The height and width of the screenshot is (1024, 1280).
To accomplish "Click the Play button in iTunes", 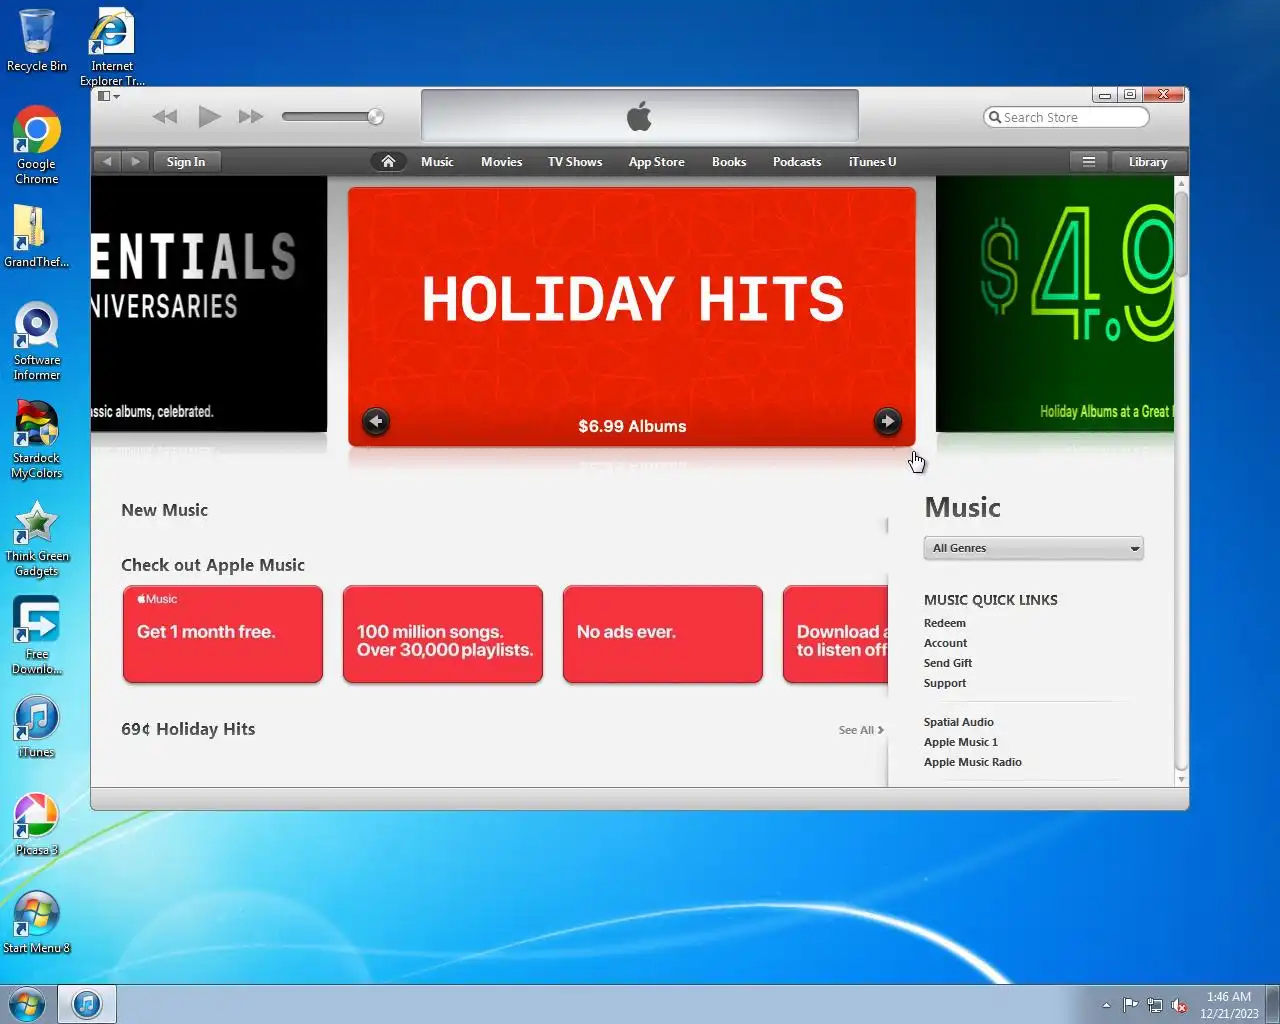I will click(209, 117).
